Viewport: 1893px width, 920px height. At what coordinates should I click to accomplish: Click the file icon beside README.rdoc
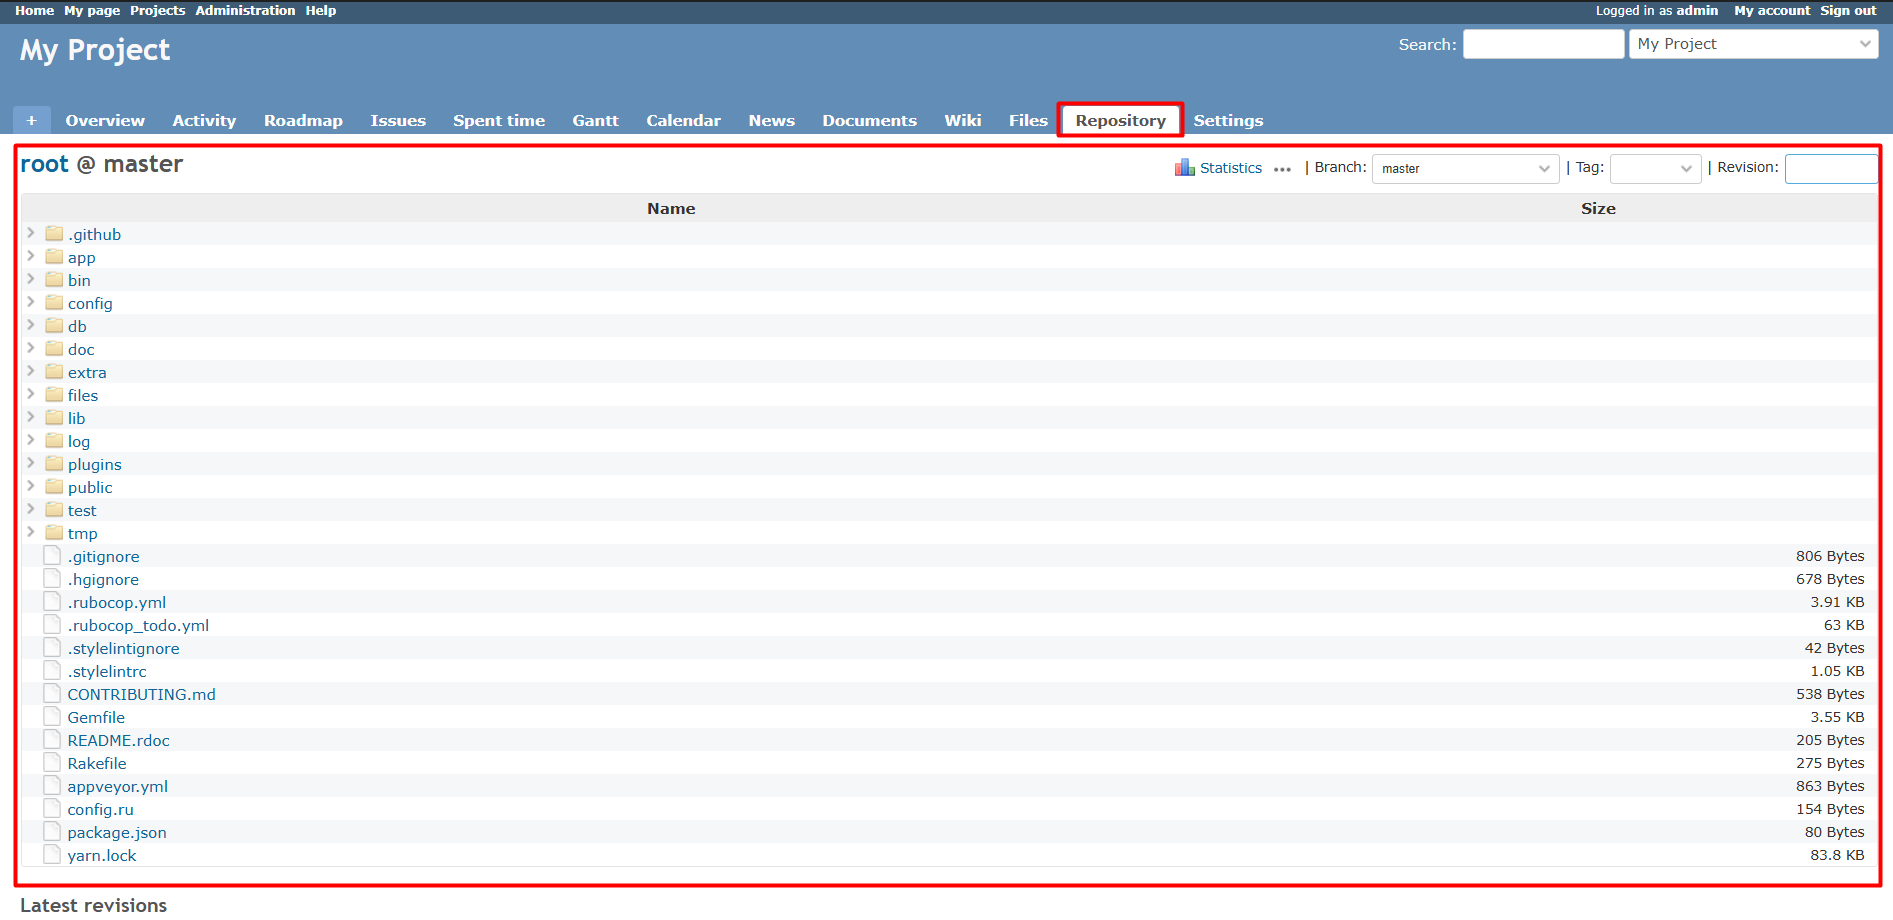[52, 738]
